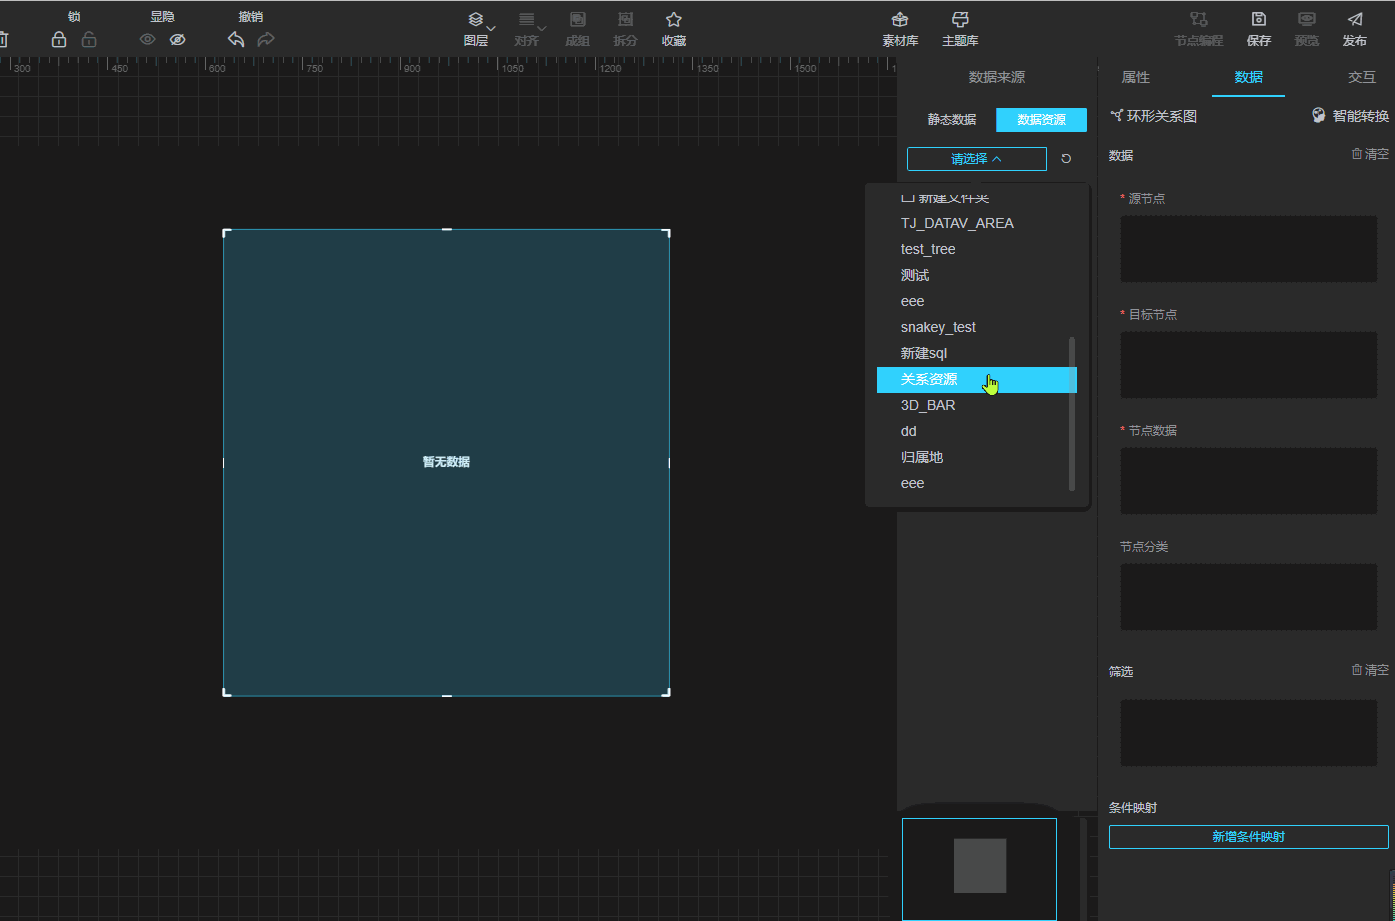Open the 数据 data tab

1248,77
